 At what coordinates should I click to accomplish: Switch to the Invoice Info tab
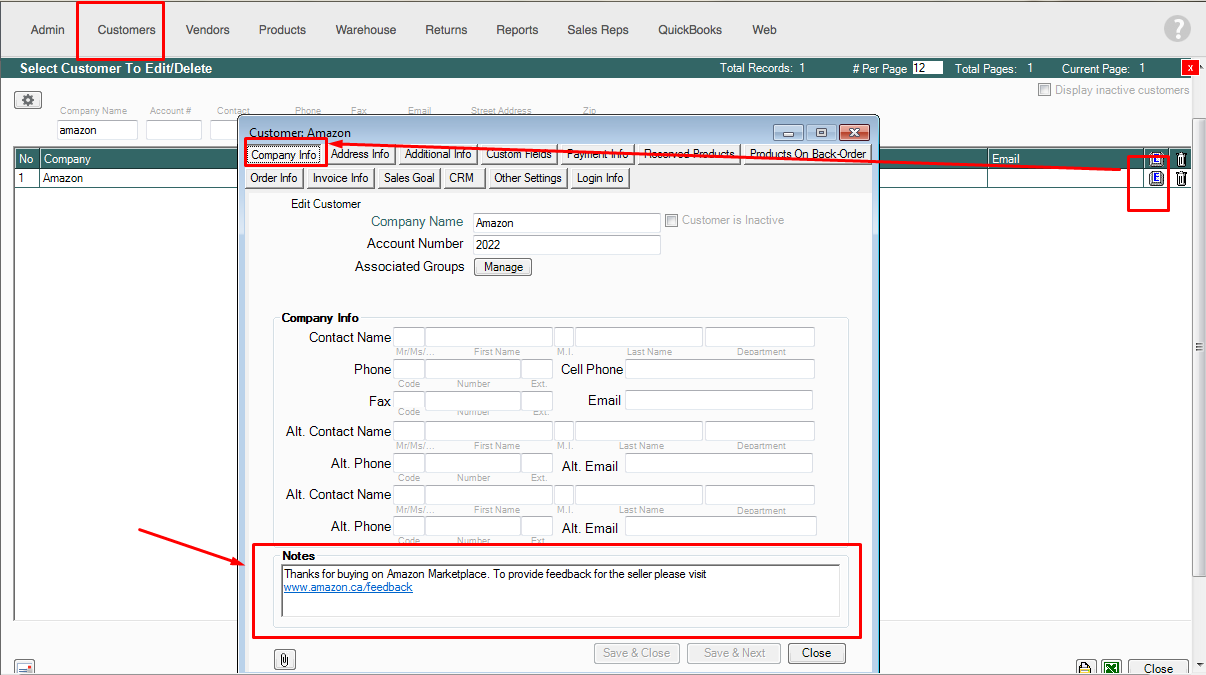[x=340, y=178]
